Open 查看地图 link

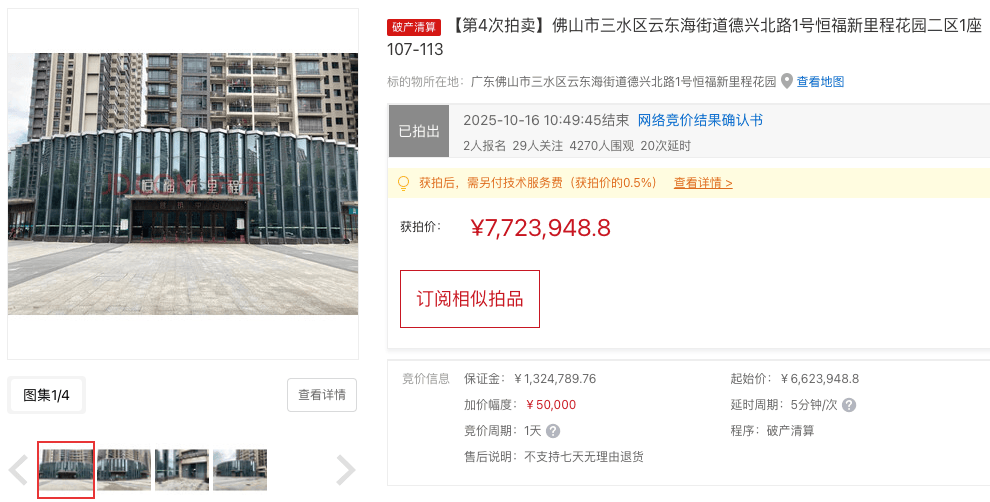pyautogui.click(x=820, y=81)
